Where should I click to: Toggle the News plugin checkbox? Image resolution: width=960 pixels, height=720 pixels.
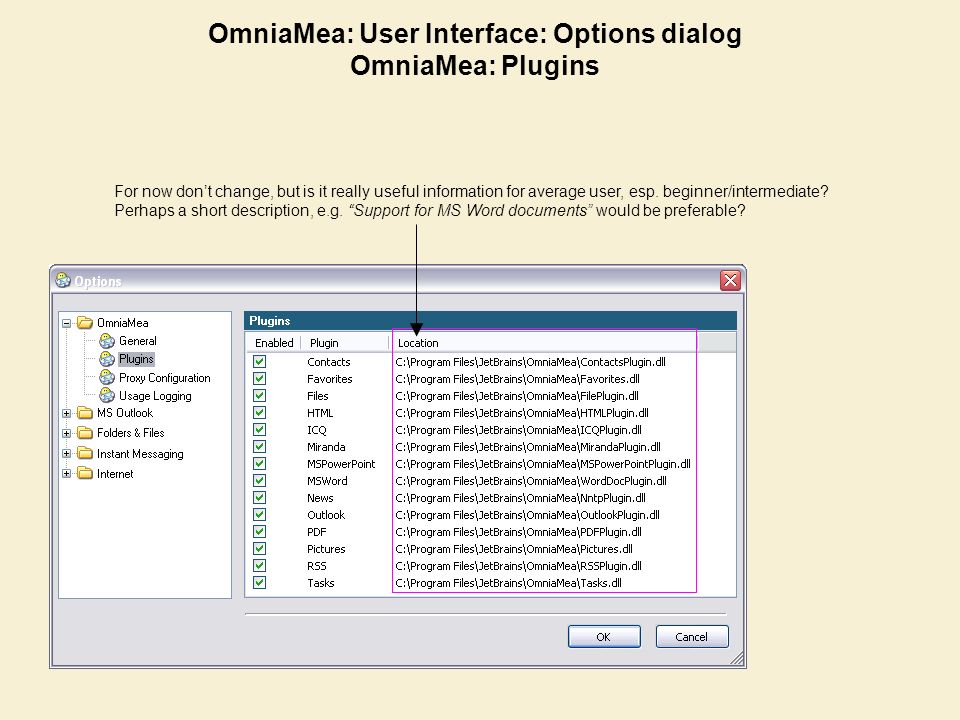(x=260, y=498)
